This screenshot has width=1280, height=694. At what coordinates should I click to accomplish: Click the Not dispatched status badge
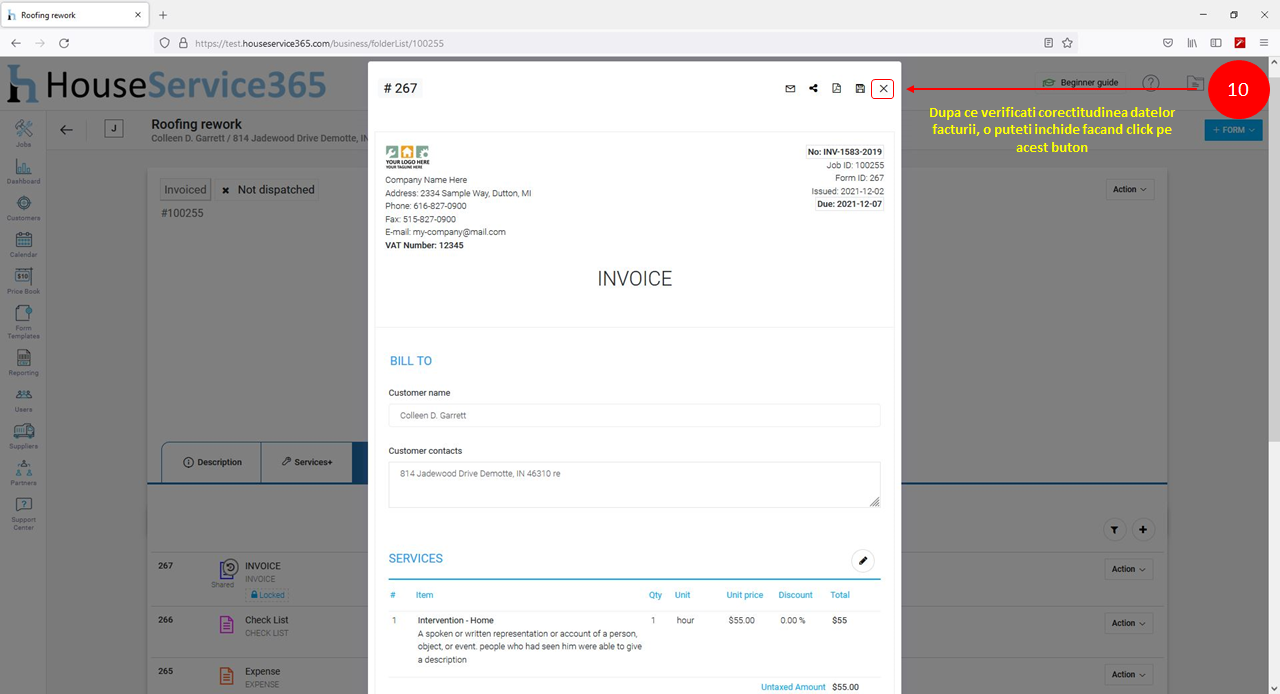pyautogui.click(x=267, y=190)
